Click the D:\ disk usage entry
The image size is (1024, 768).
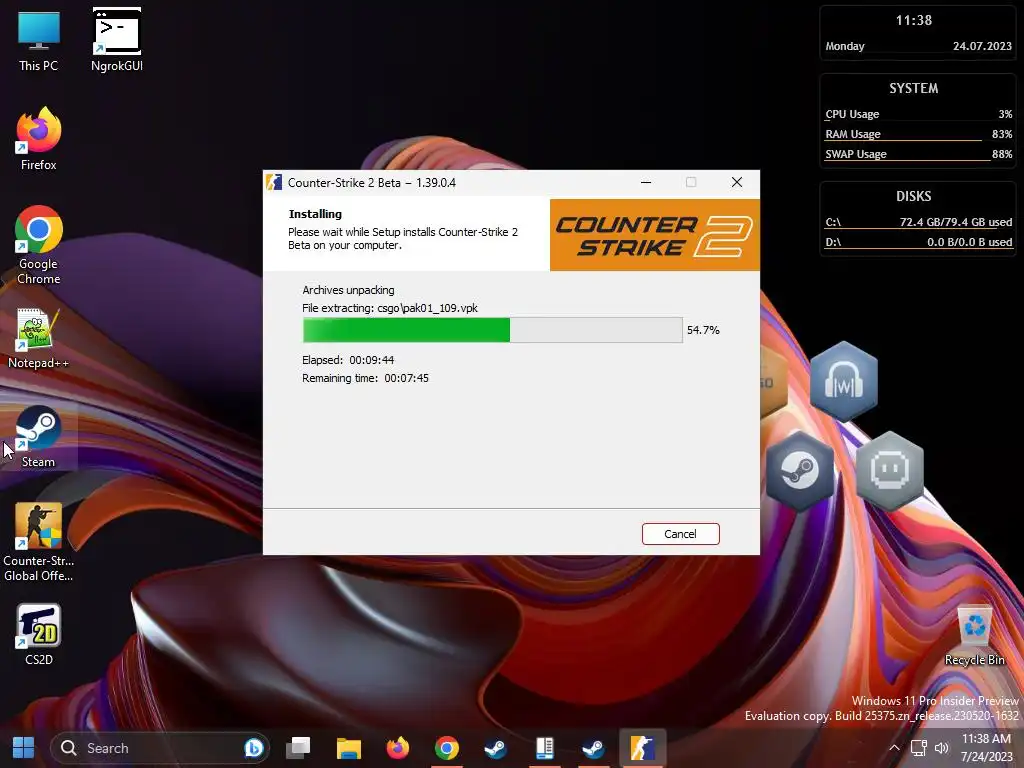(x=918, y=242)
